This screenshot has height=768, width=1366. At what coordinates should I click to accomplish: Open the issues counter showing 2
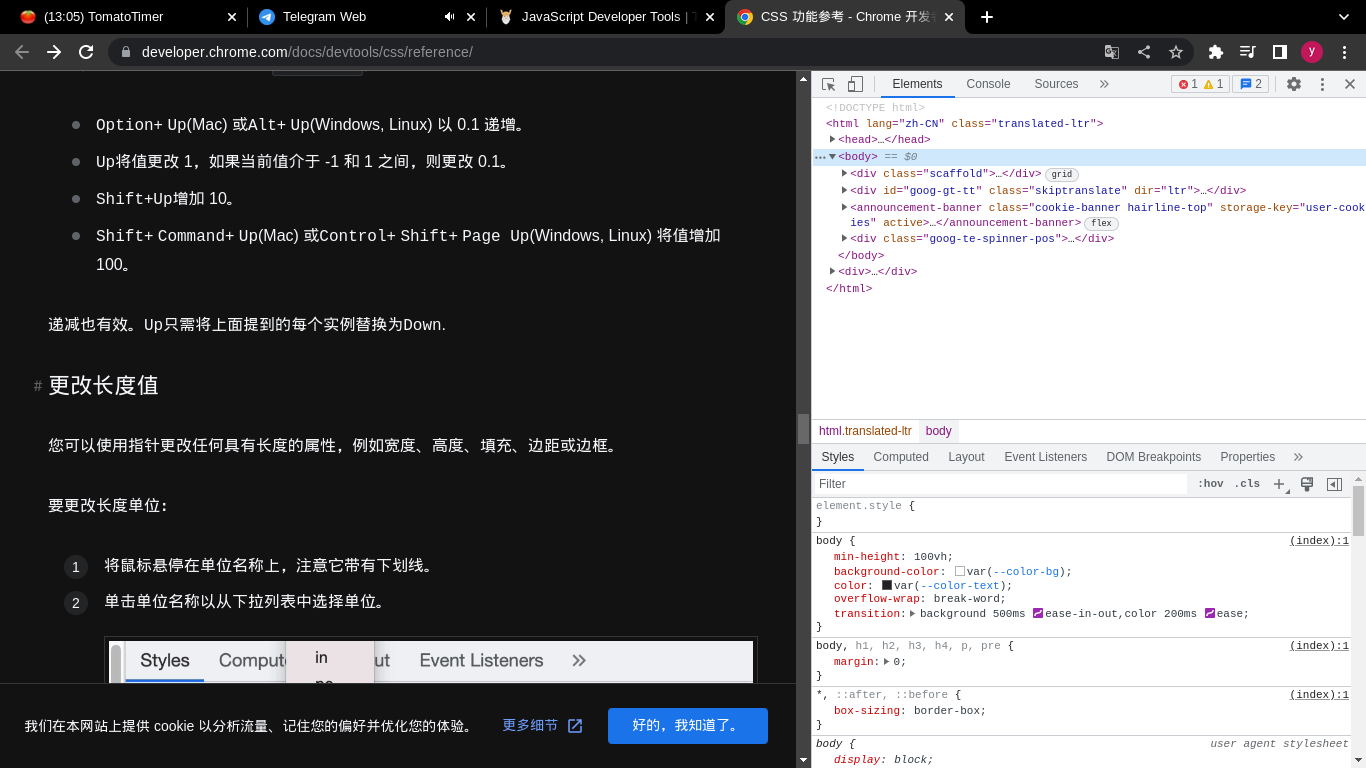click(1250, 84)
